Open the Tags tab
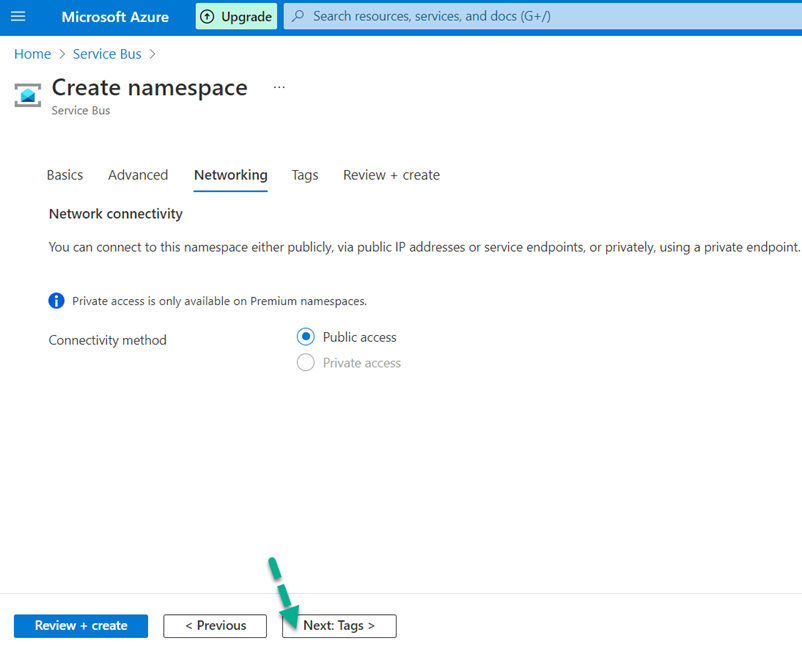The height and width of the screenshot is (646, 802). (x=304, y=175)
